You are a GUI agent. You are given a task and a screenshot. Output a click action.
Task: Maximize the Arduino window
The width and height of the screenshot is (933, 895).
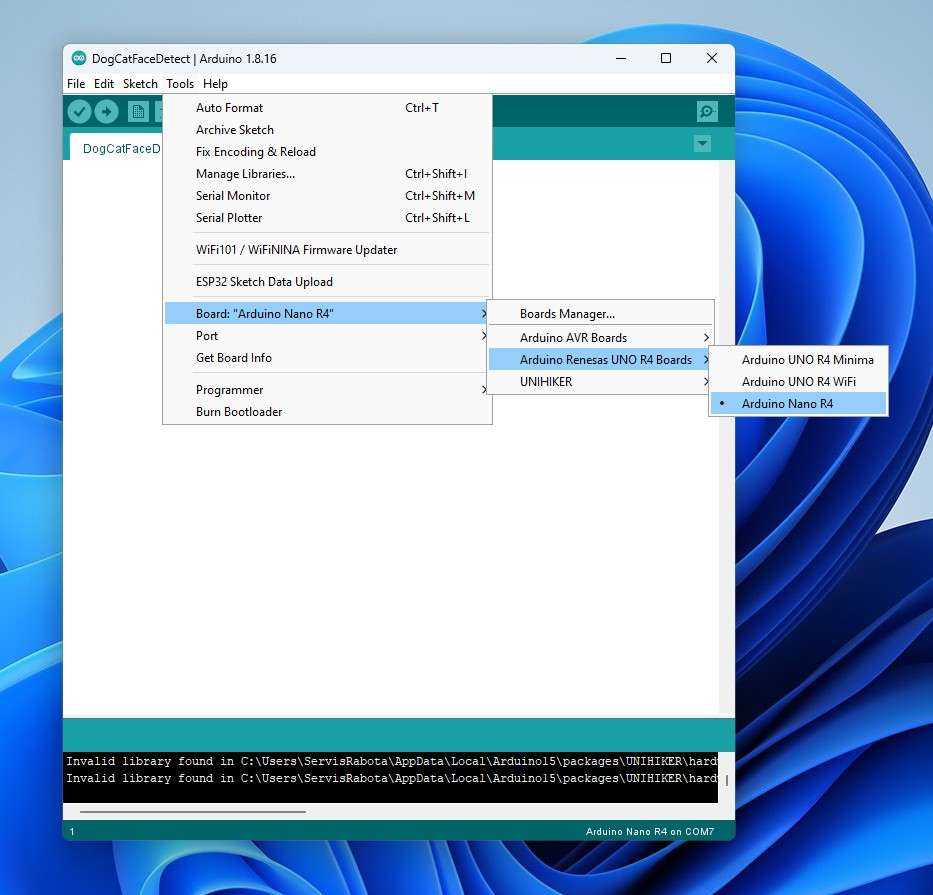click(666, 58)
